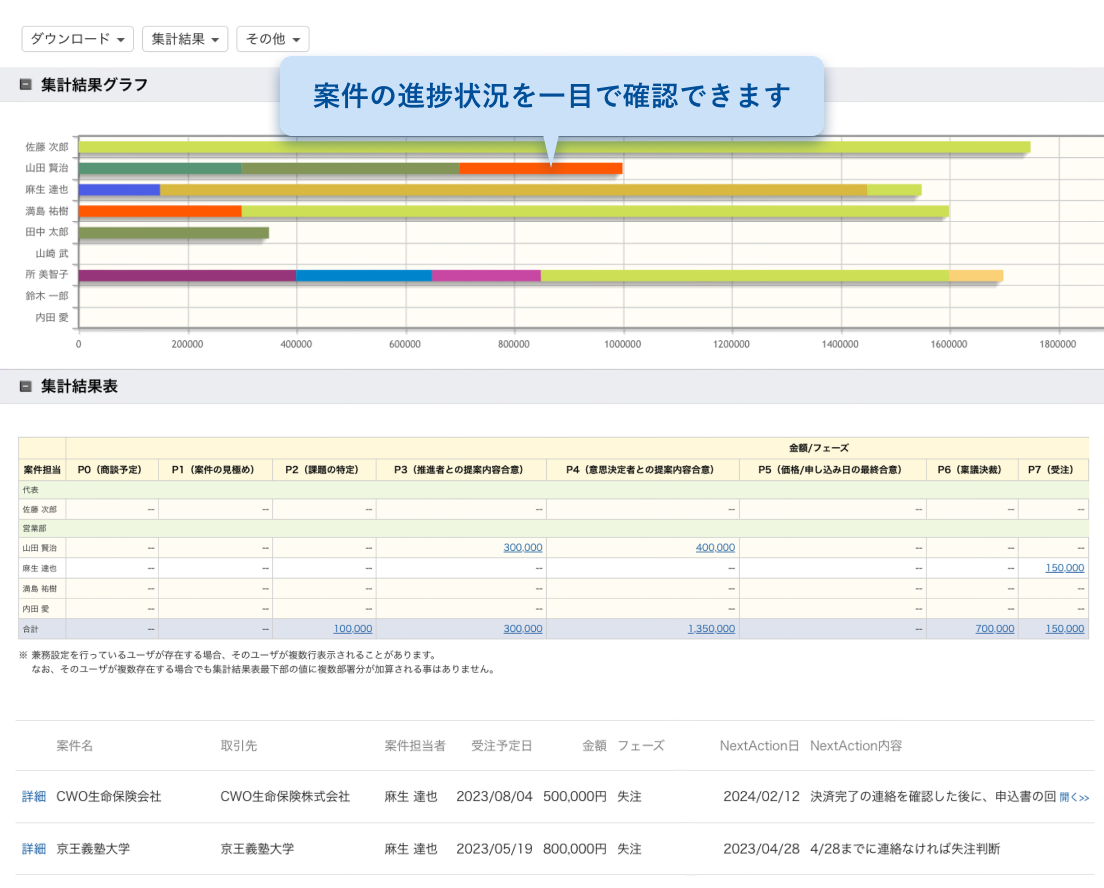Click the 合計 row label
Image resolution: width=1104 pixels, height=888 pixels.
(x=30, y=629)
